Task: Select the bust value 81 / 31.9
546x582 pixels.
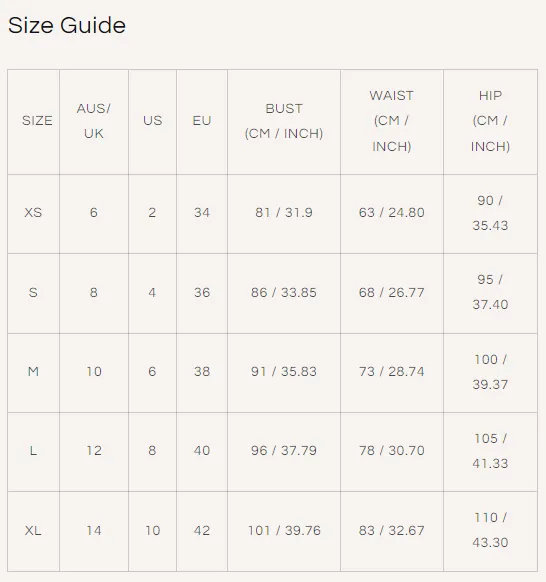Action: click(x=284, y=213)
